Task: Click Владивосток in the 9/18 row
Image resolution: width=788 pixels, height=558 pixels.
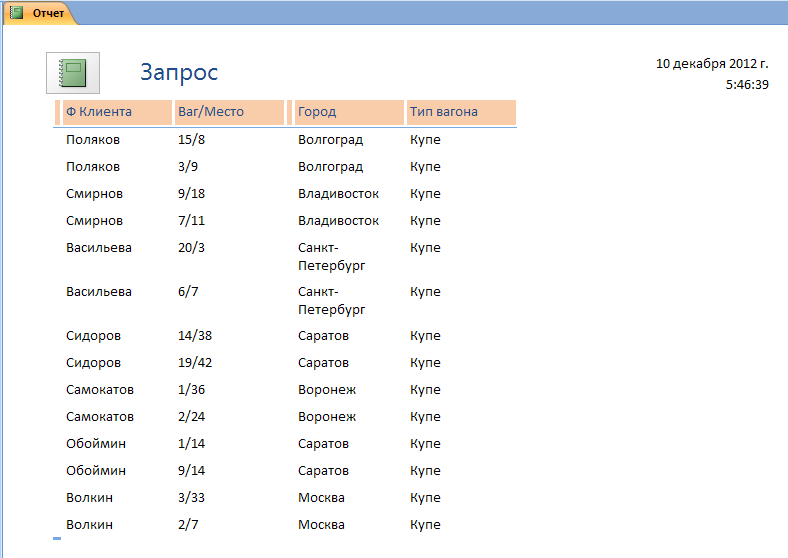Action: point(338,194)
